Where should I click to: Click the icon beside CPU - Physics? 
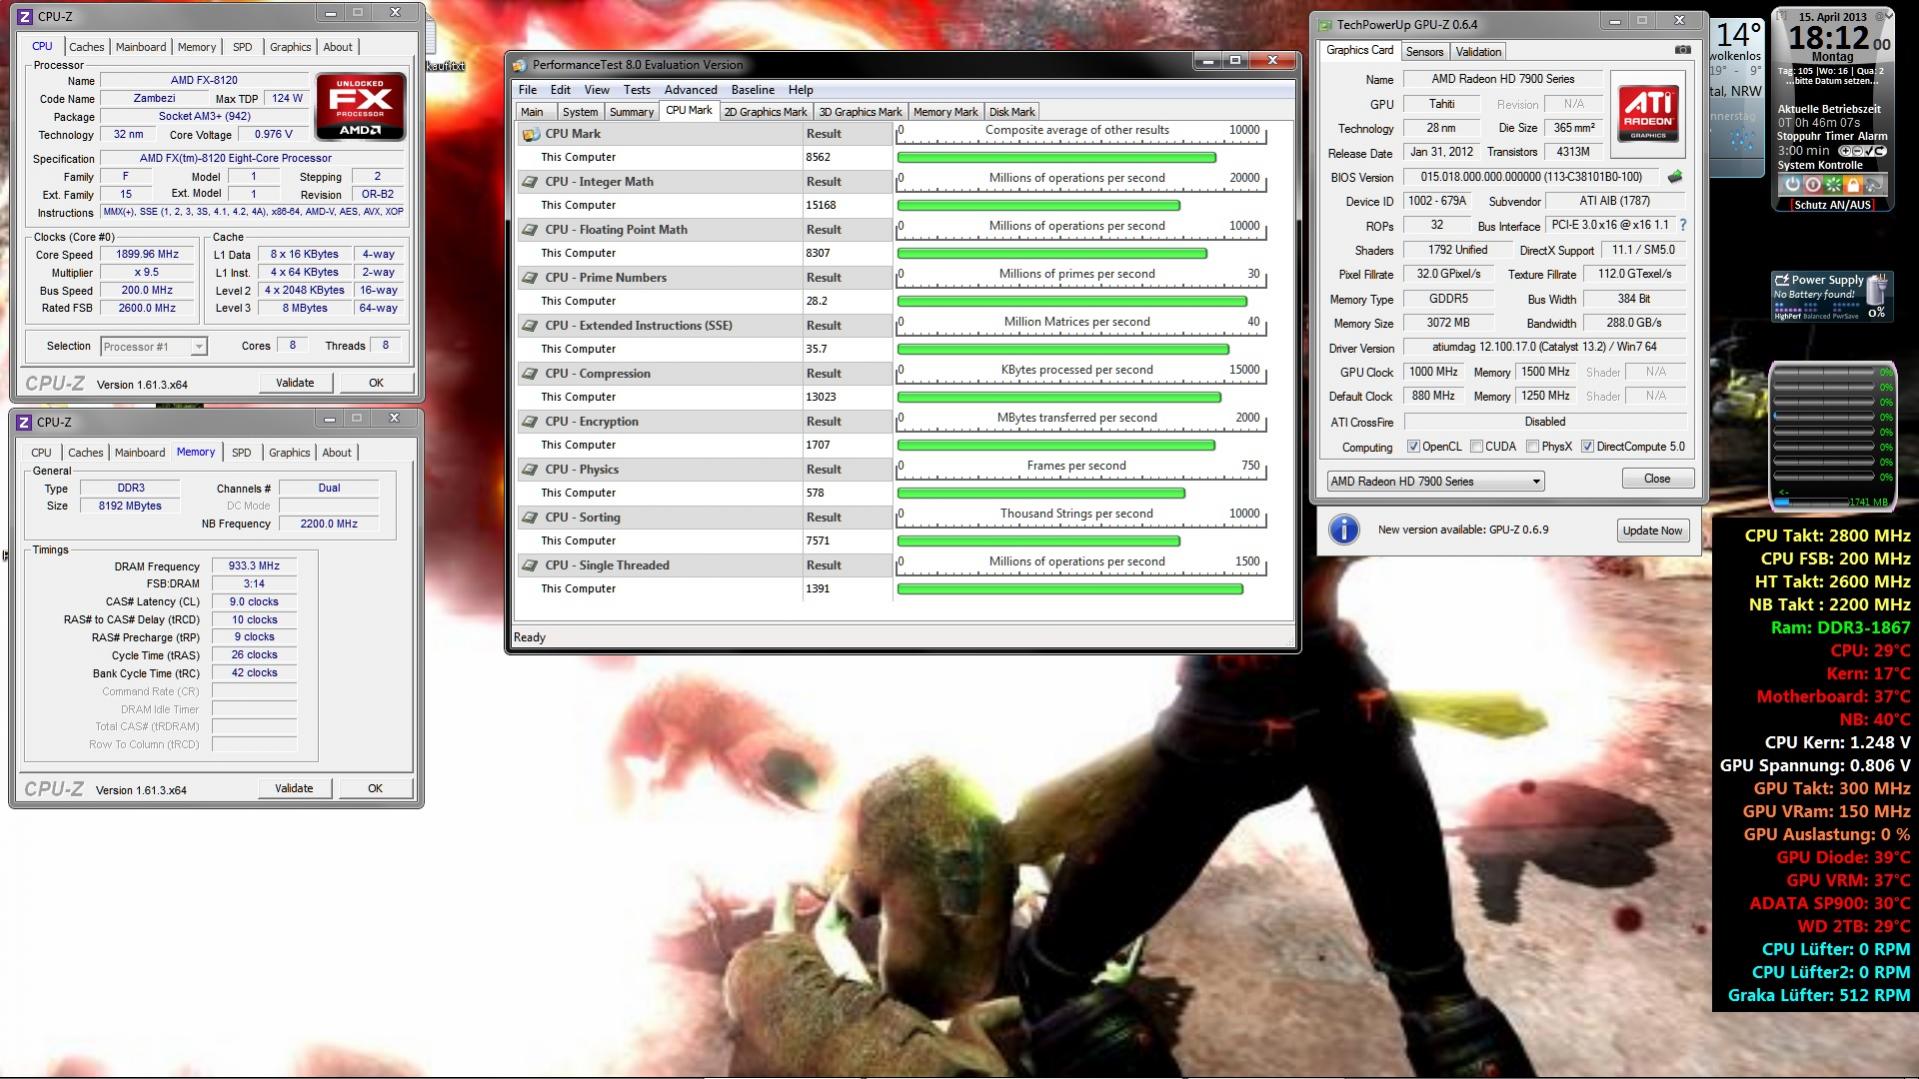tap(531, 469)
